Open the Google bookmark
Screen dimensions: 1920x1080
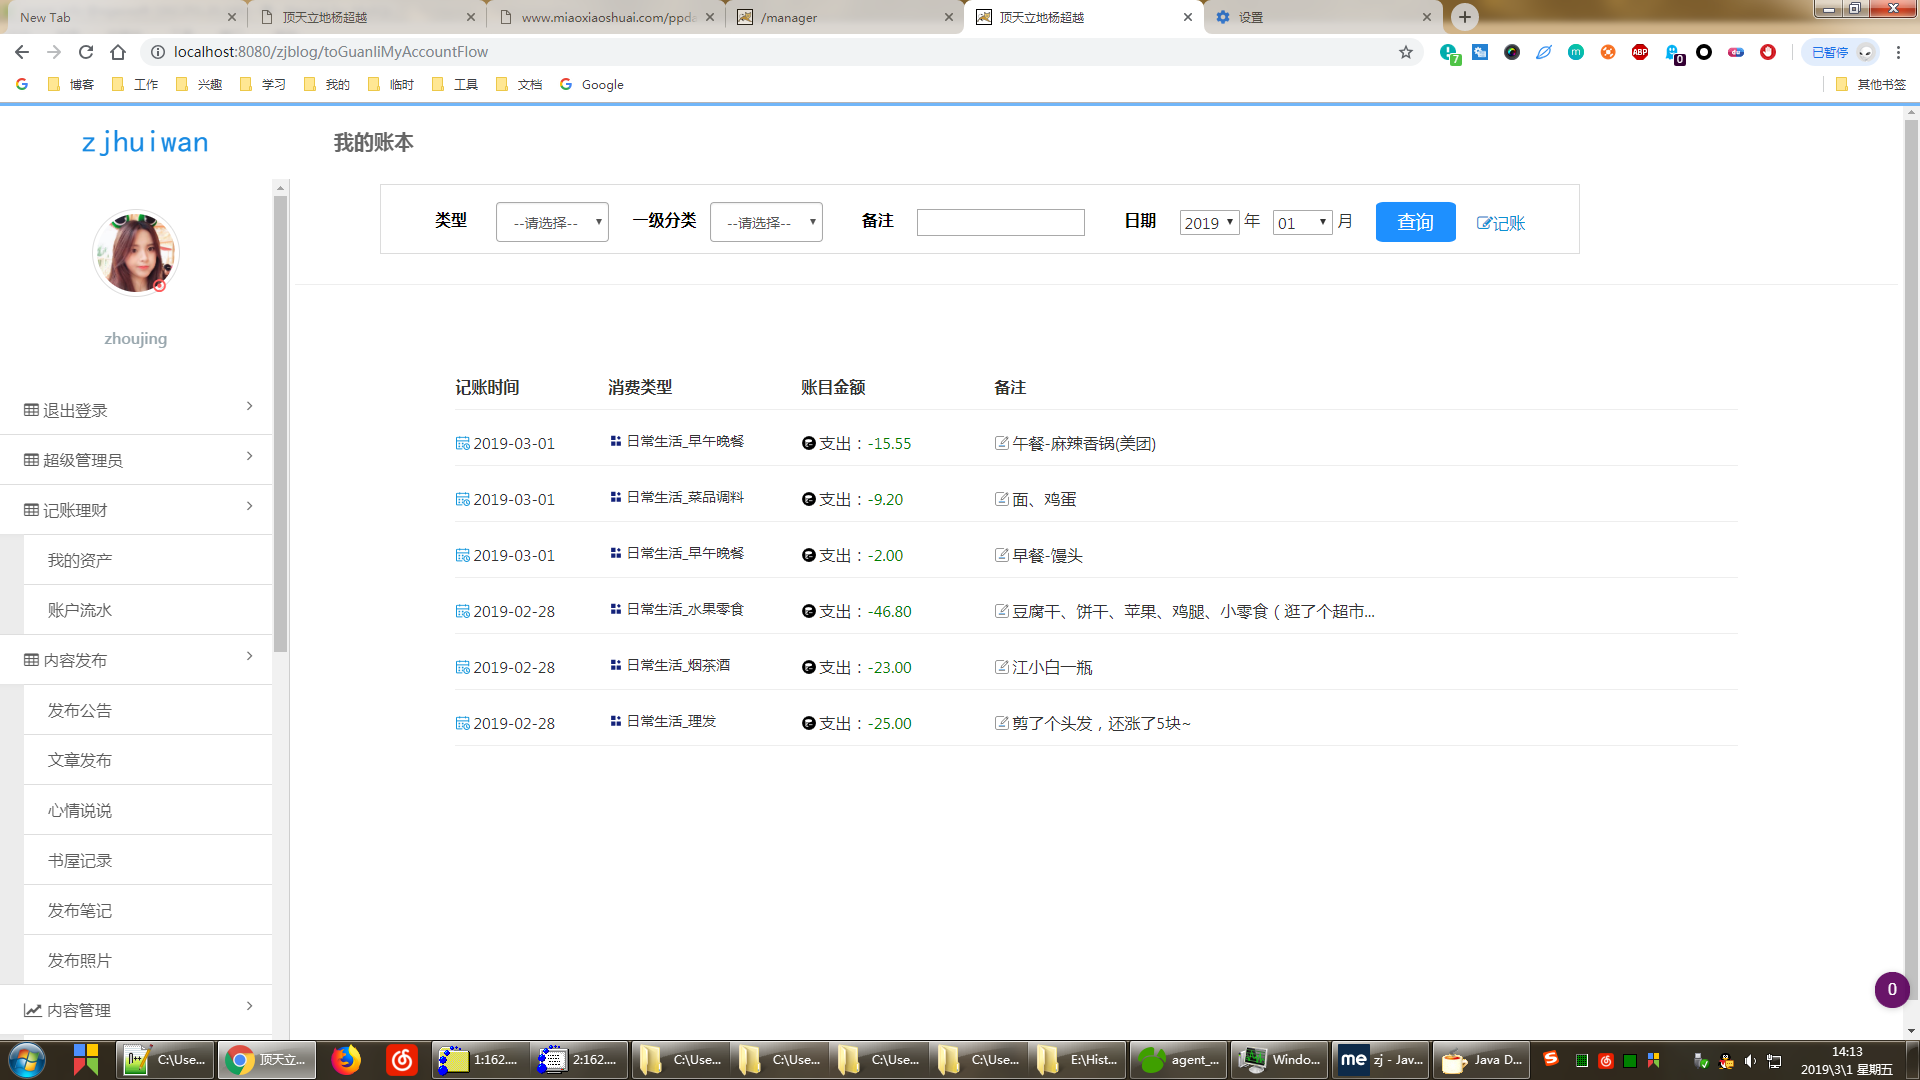592,84
